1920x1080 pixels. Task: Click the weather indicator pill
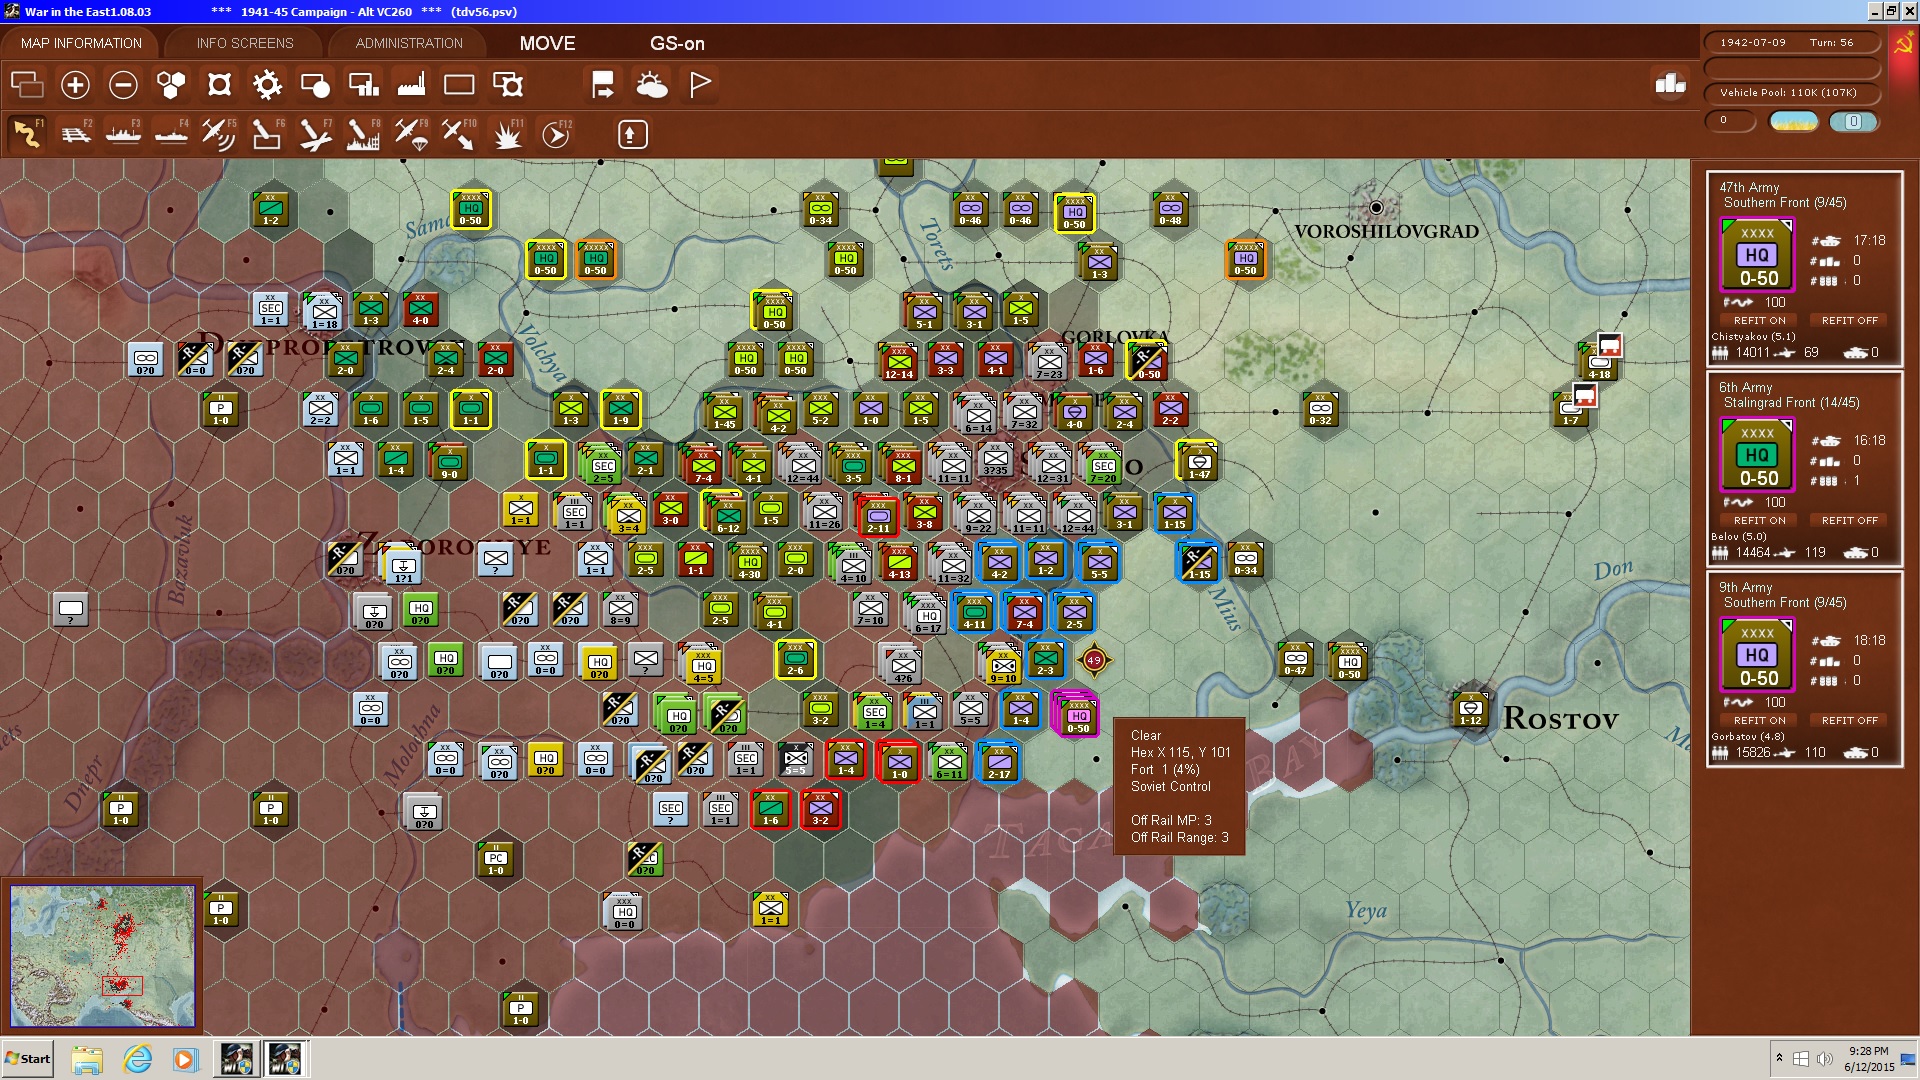[x=1793, y=121]
